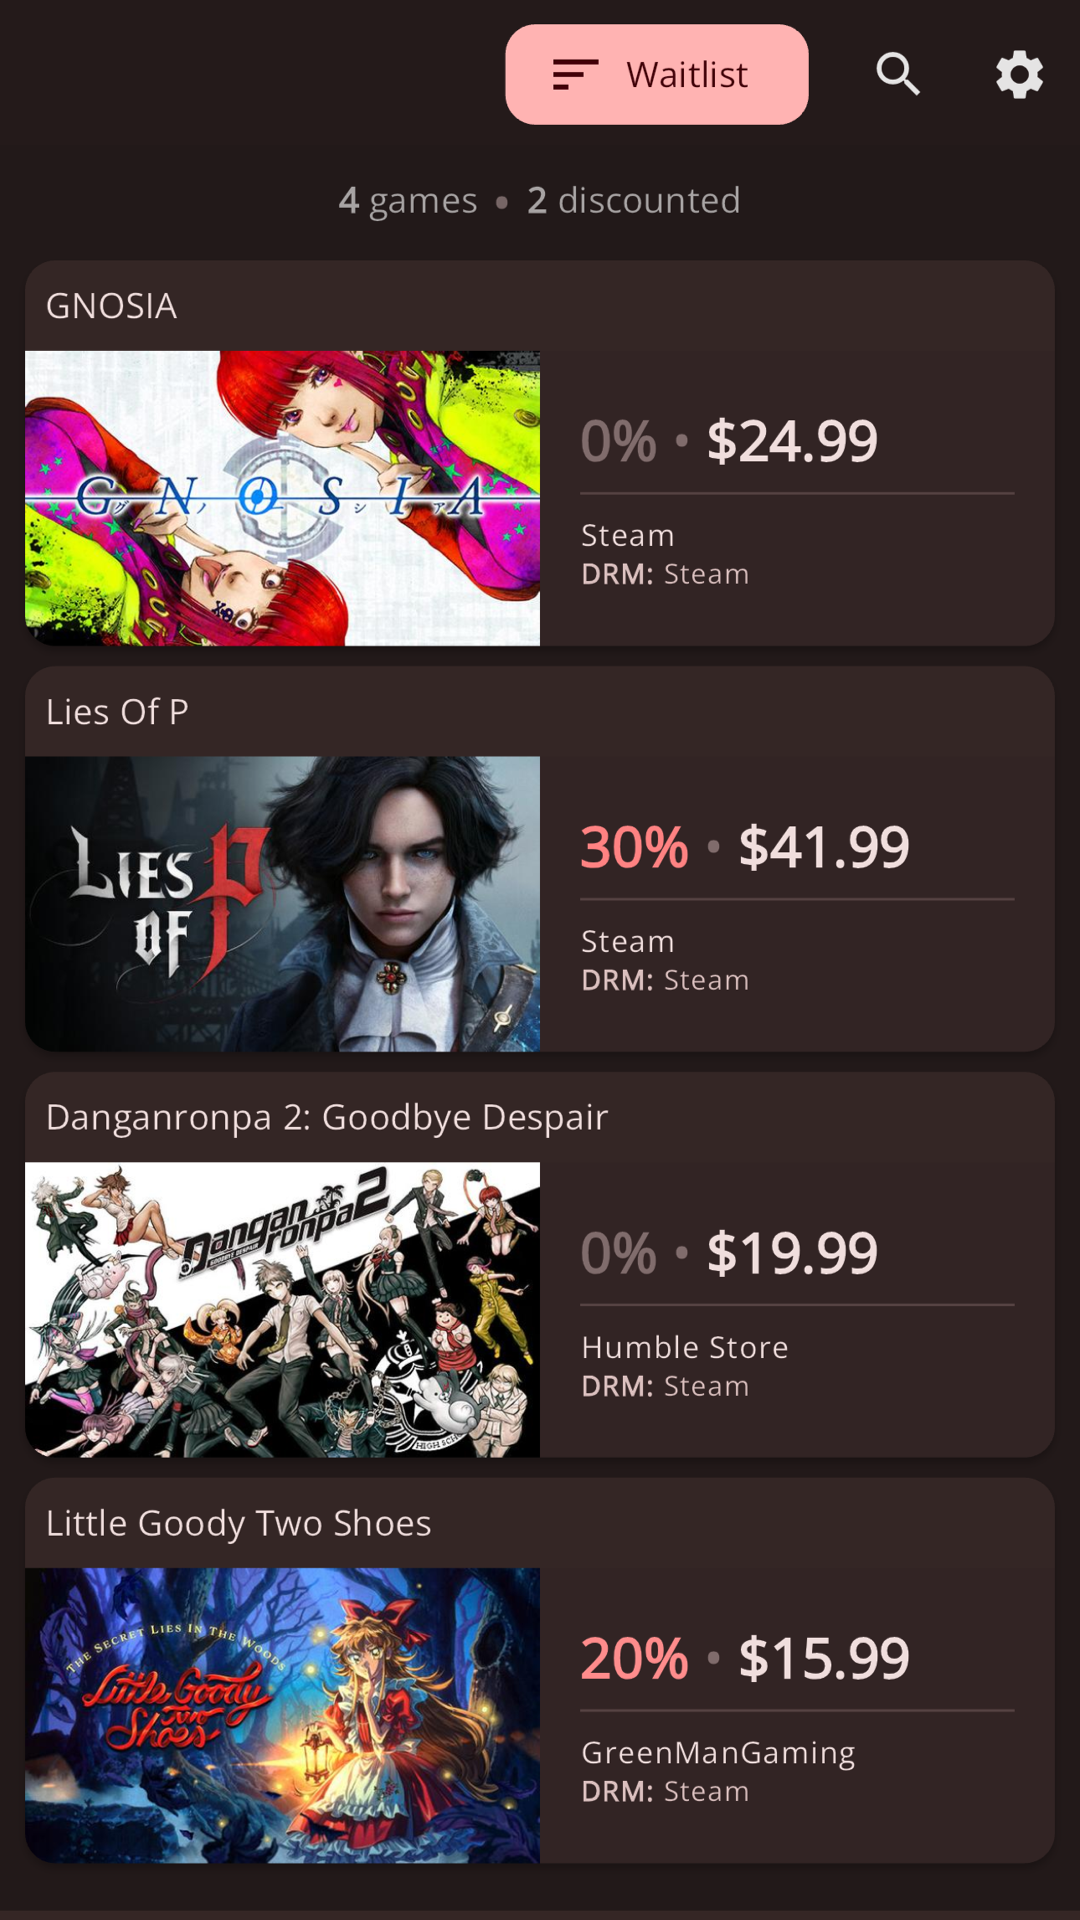Click the 2 discounted summary text
1080x1920 pixels.
point(634,201)
